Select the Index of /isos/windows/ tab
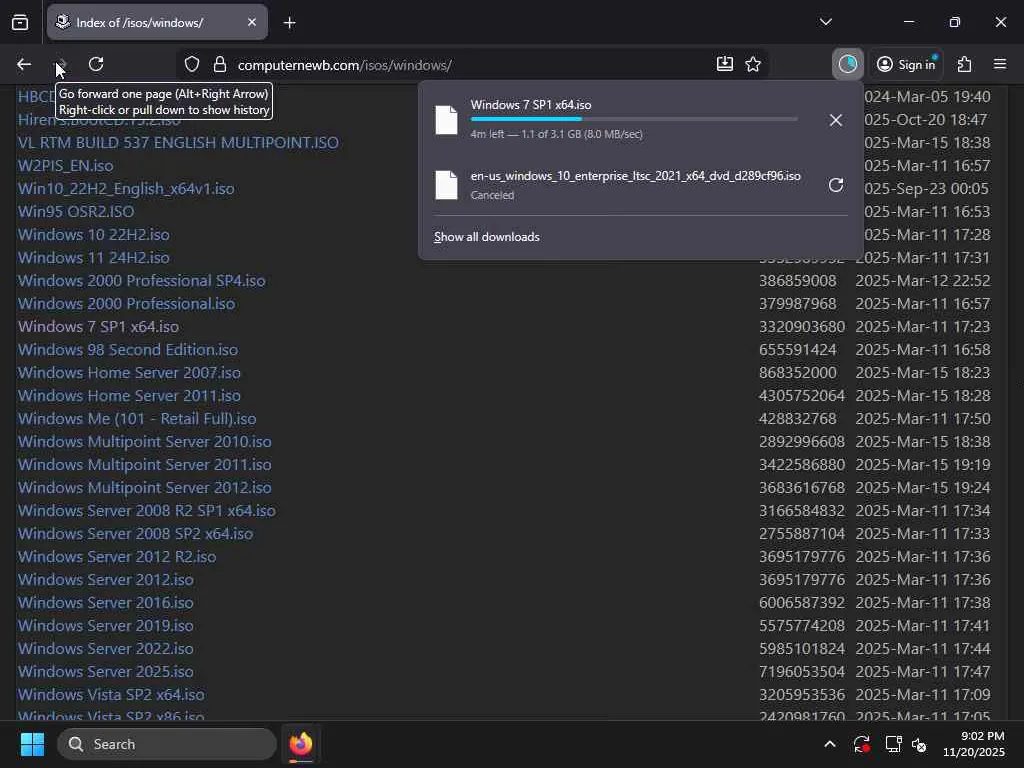Screen dimensions: 1024x768 (157, 22)
